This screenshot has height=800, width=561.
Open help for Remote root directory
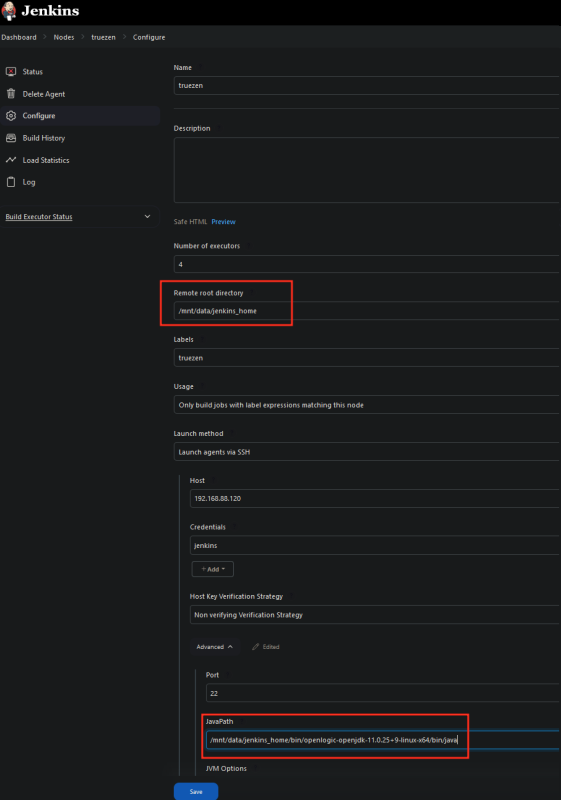(x=251, y=293)
